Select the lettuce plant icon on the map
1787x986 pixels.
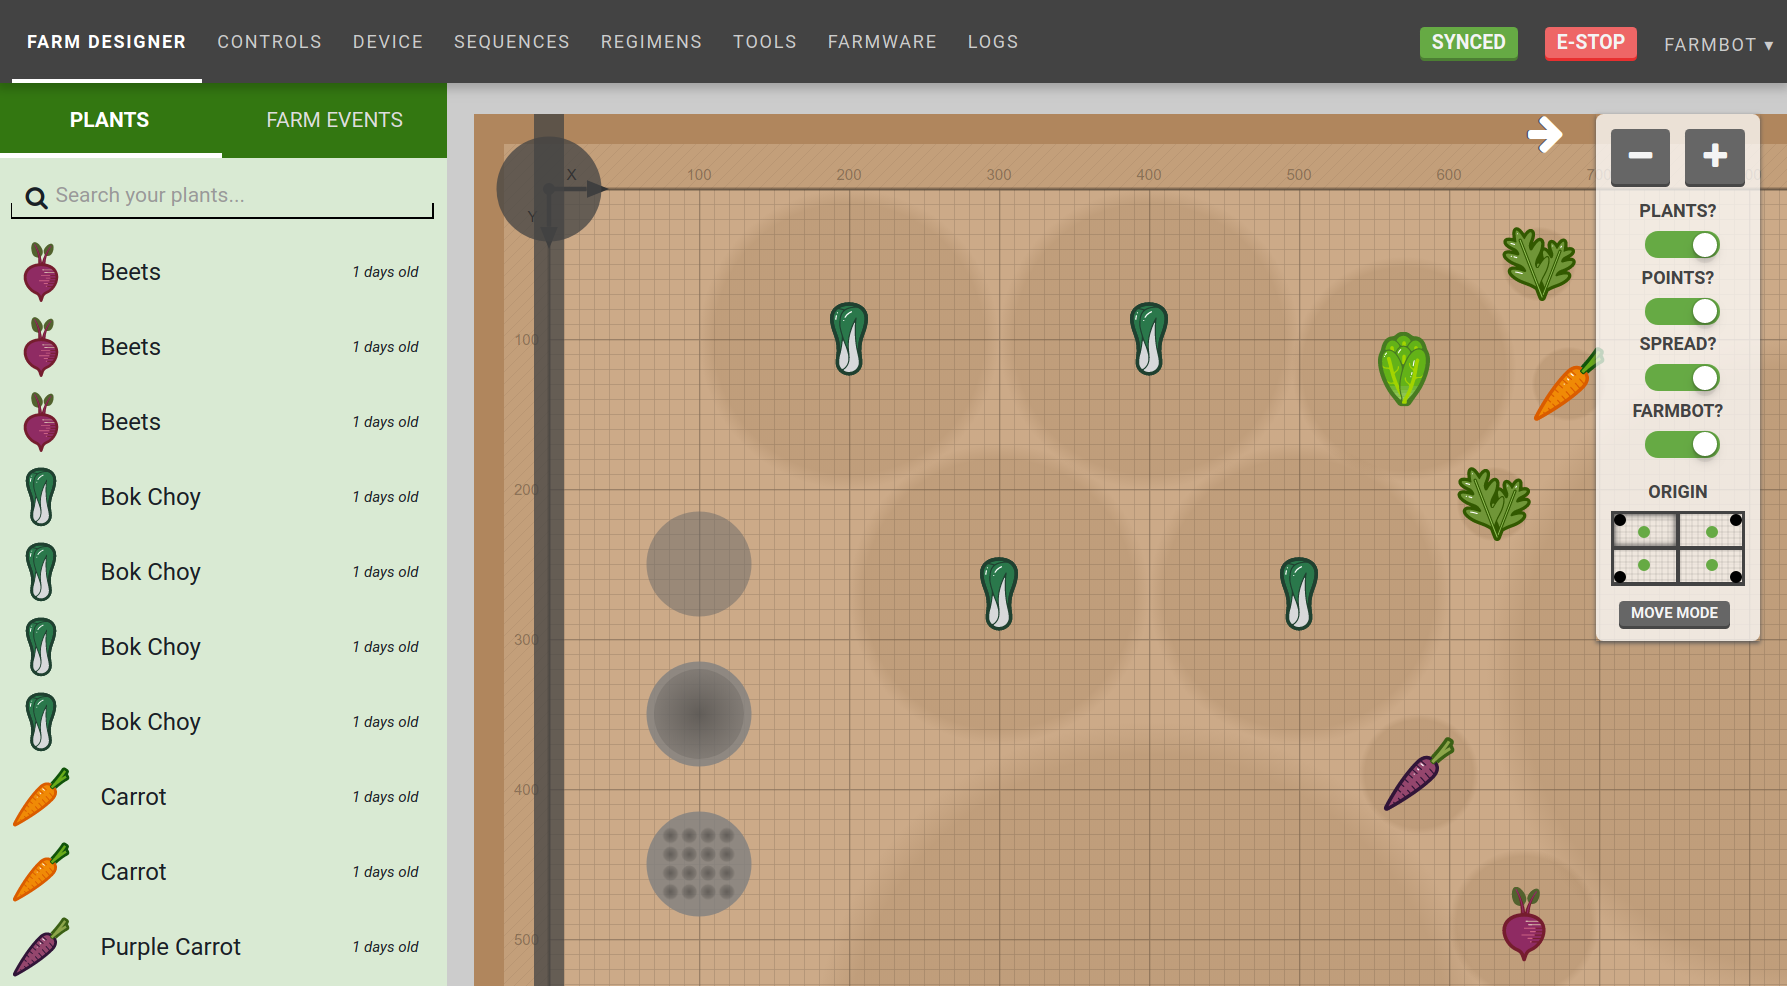coord(1403,368)
